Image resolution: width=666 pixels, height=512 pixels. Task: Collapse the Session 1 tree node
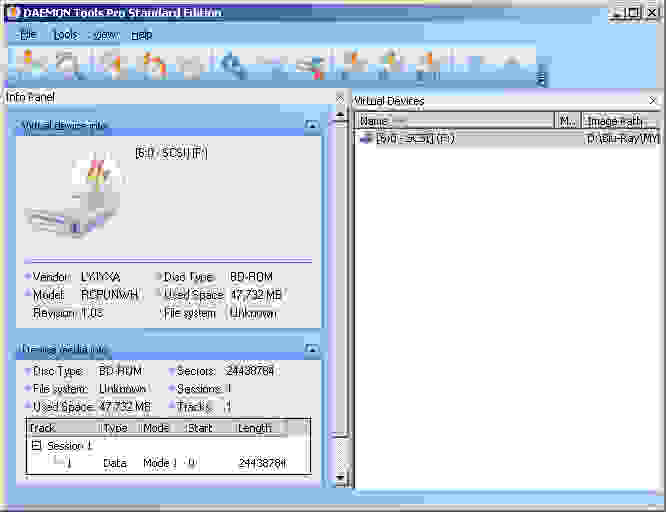[x=36, y=446]
